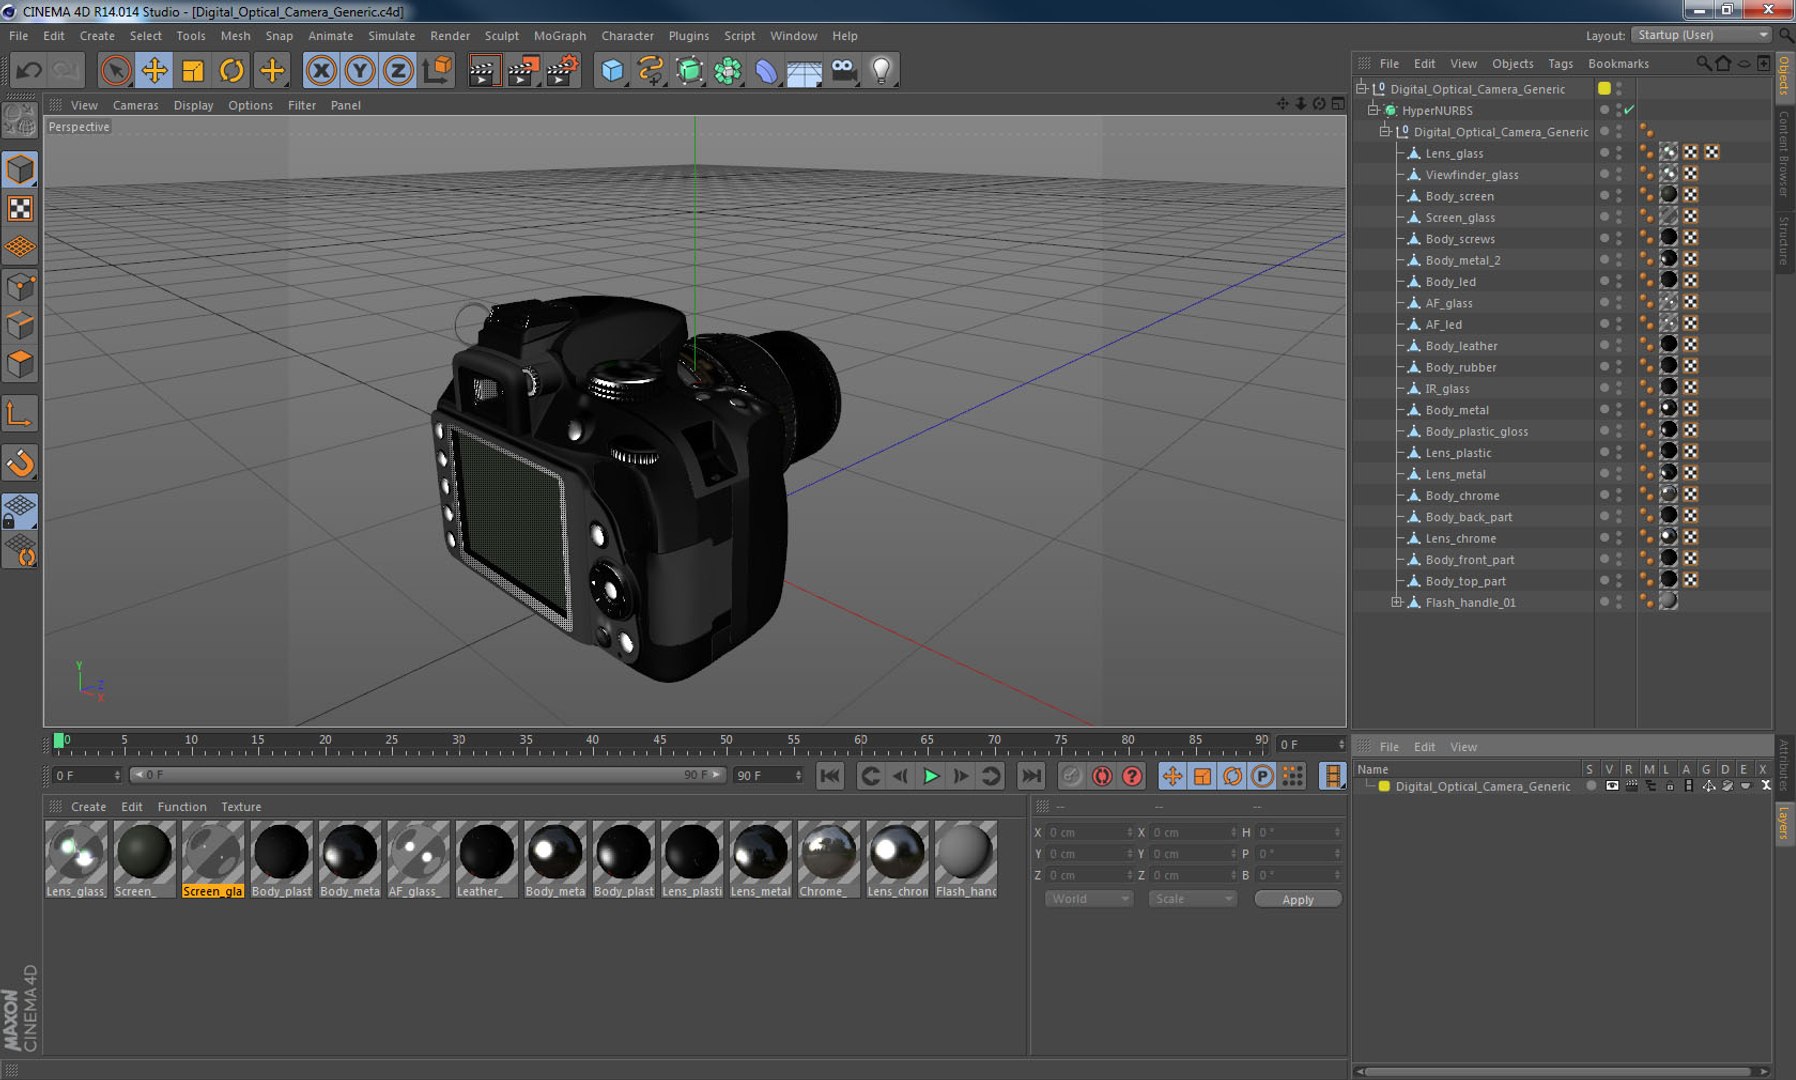Collapse the HyperNURBS tree node
This screenshot has width=1796, height=1080.
(x=1373, y=110)
